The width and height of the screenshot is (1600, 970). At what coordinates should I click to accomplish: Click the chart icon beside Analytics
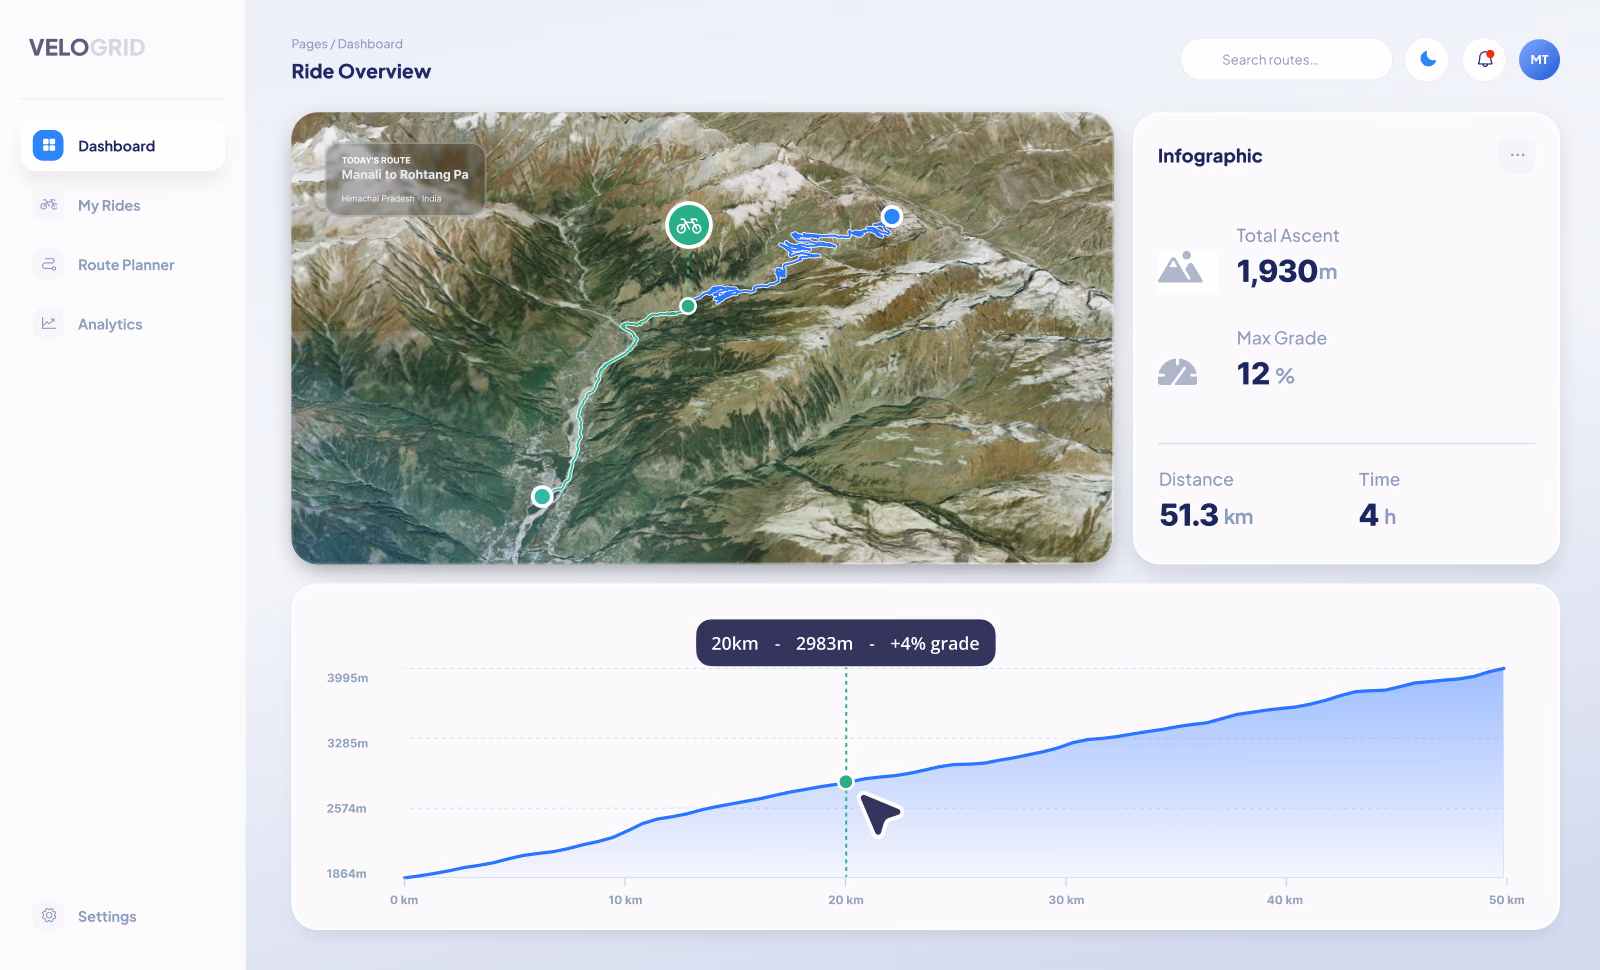click(x=48, y=323)
